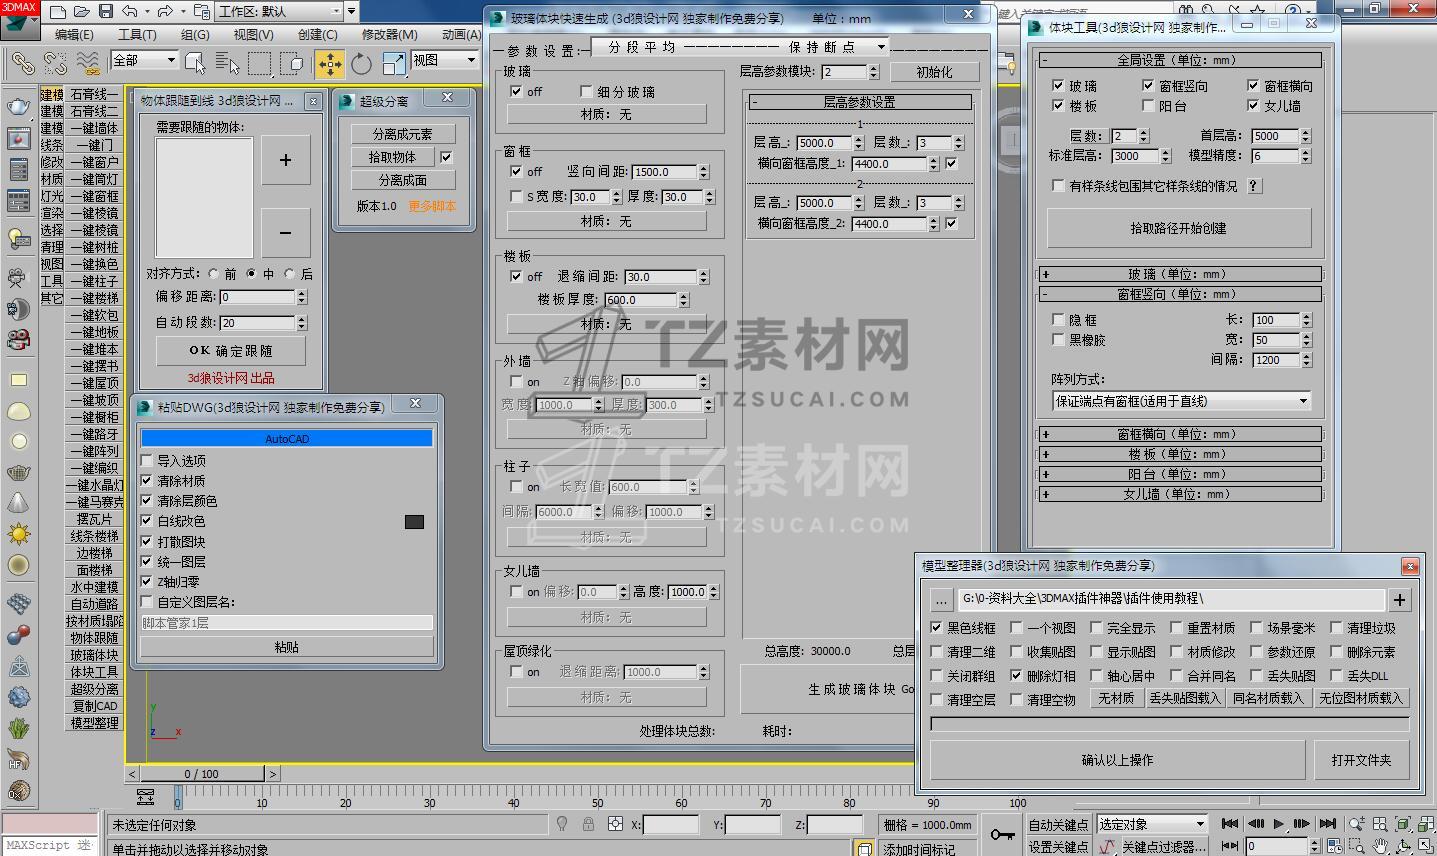Click the Select and Link chain icon
1437x856 pixels.
(22, 64)
